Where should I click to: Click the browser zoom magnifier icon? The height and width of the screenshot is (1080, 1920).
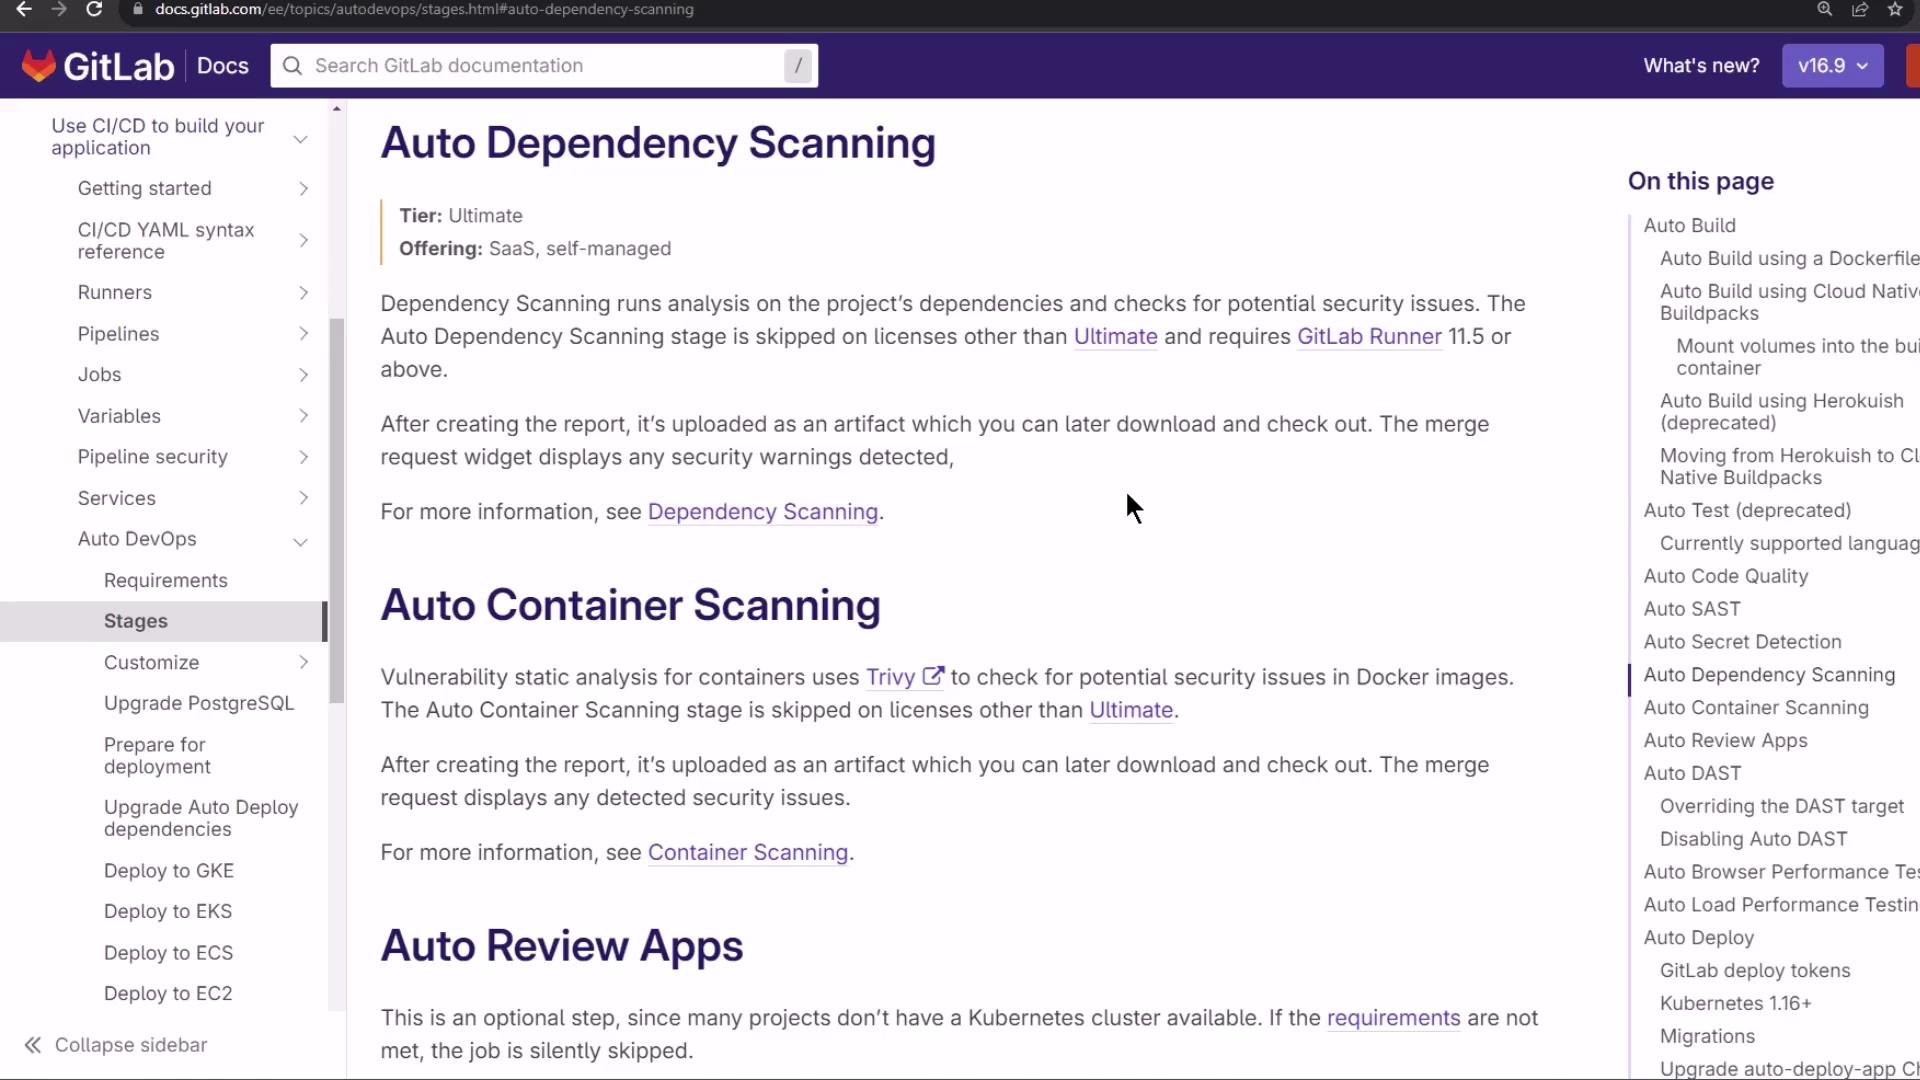tap(1825, 10)
